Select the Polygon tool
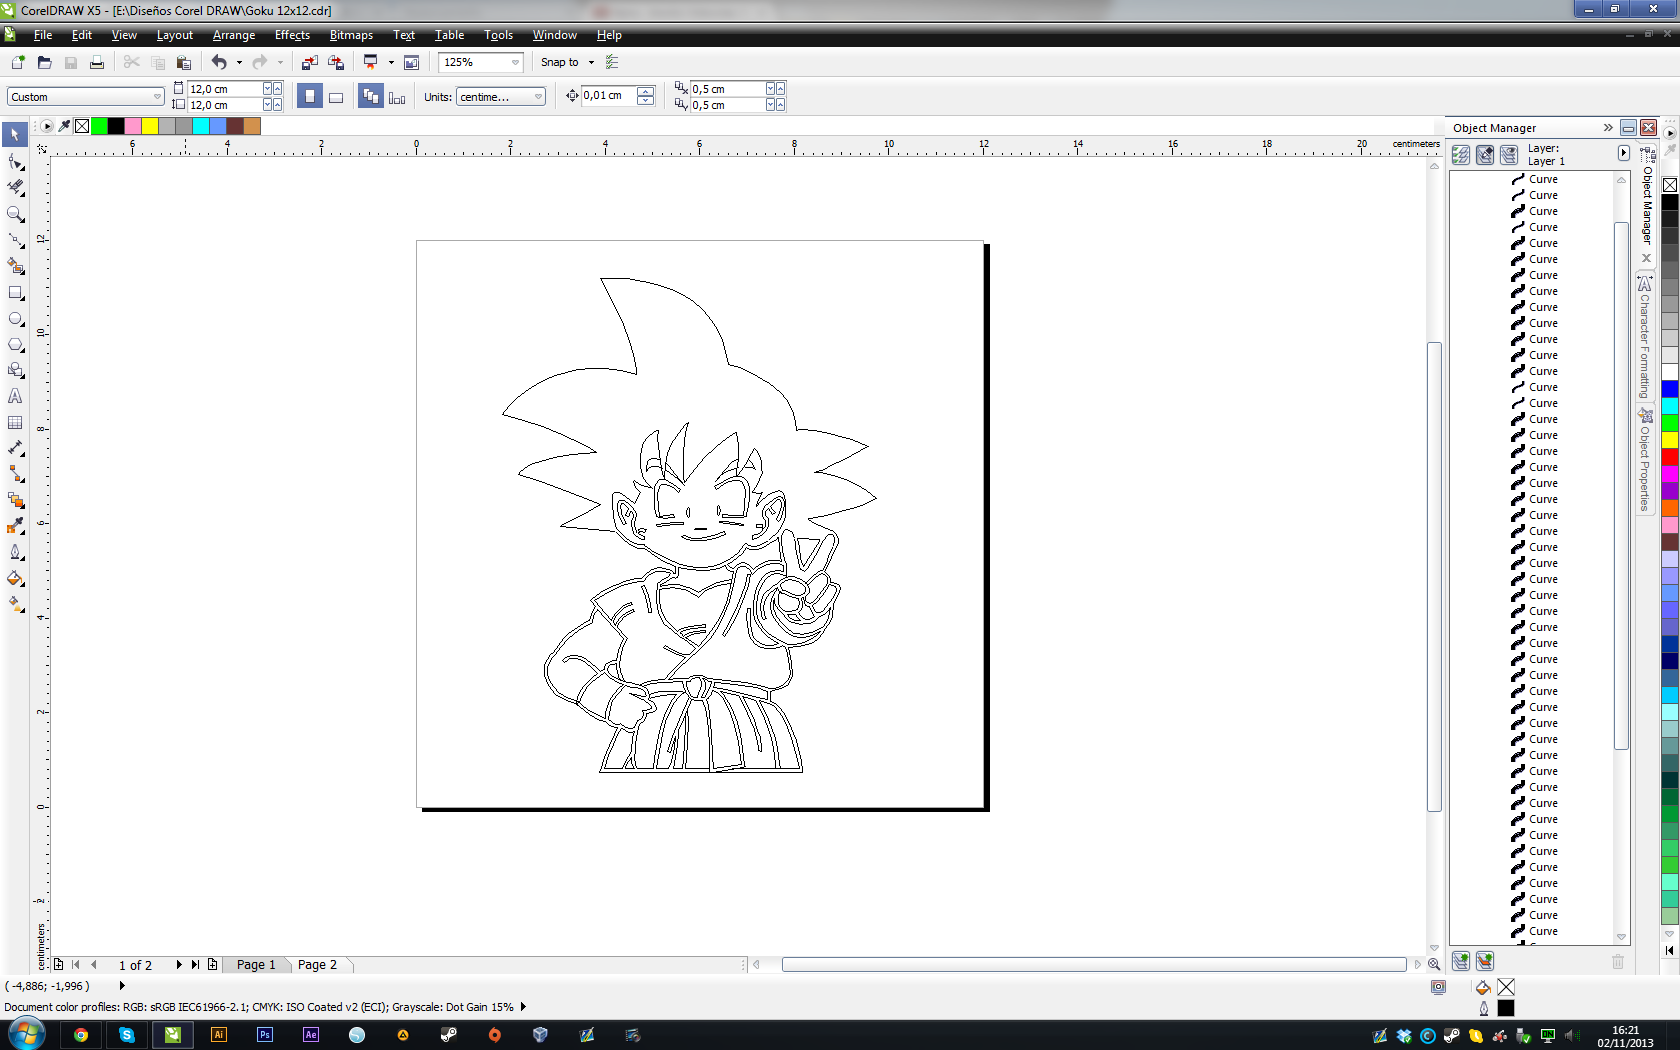 point(15,345)
